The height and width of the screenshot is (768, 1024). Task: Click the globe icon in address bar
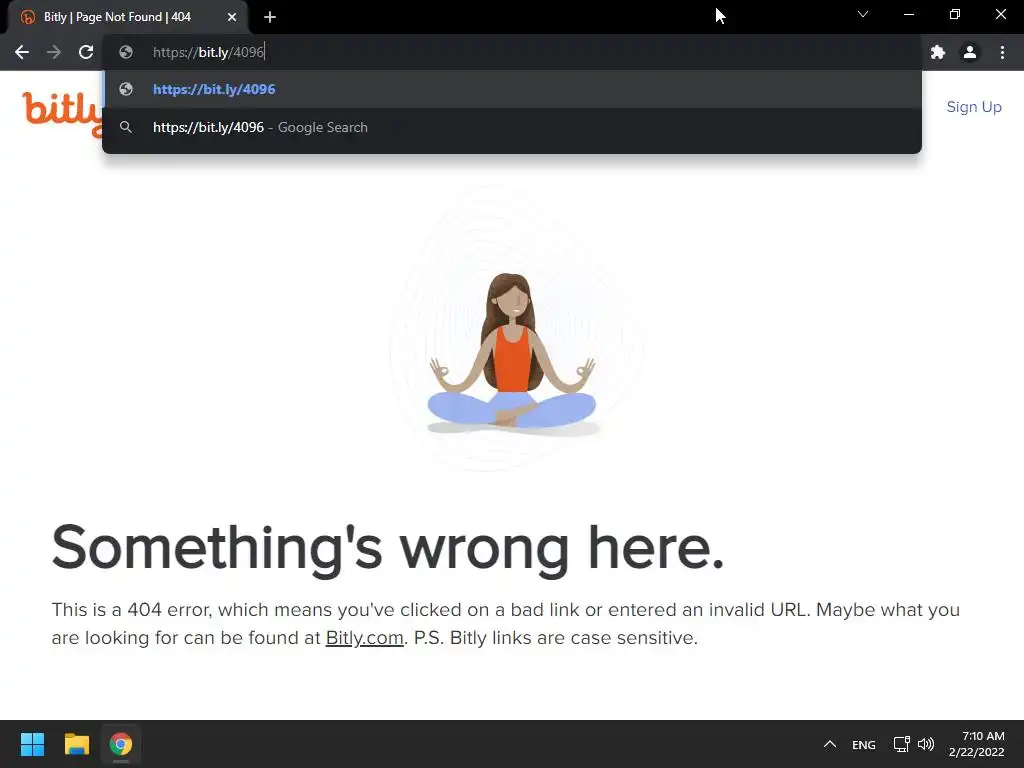(126, 52)
